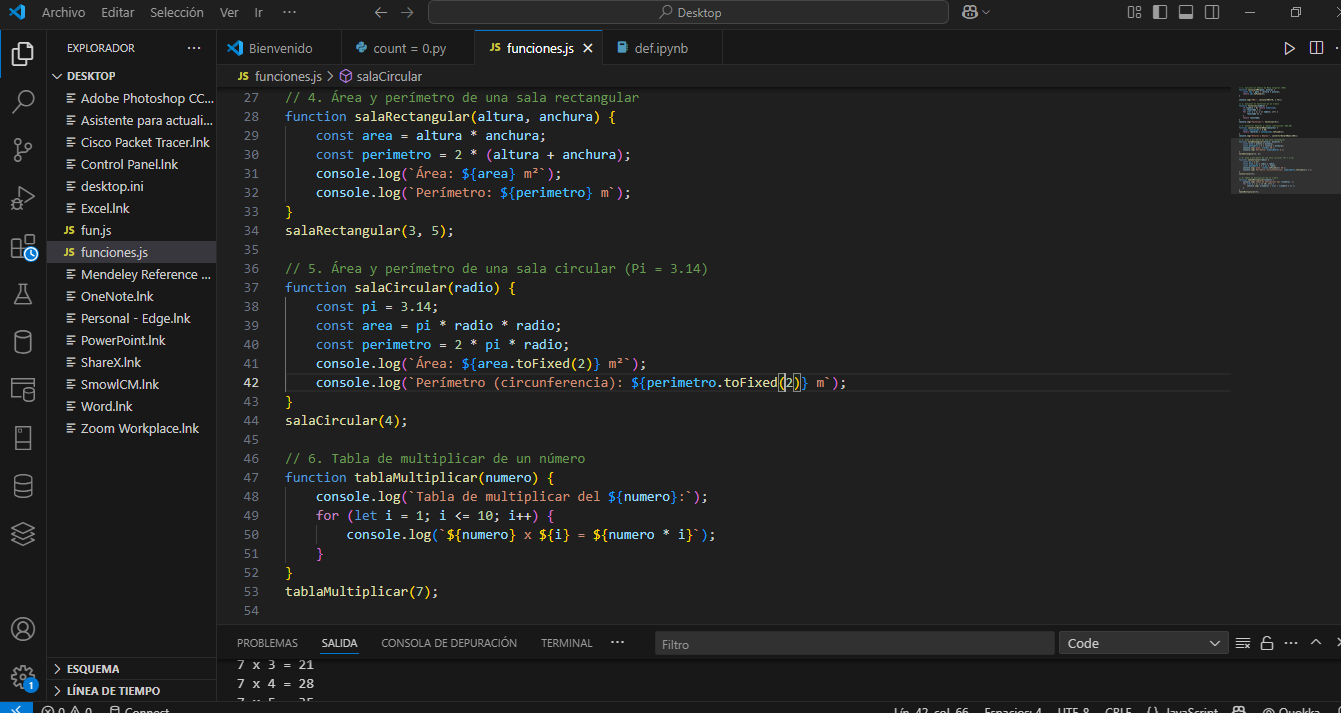Switch to the count = 0.py tab

click(409, 48)
